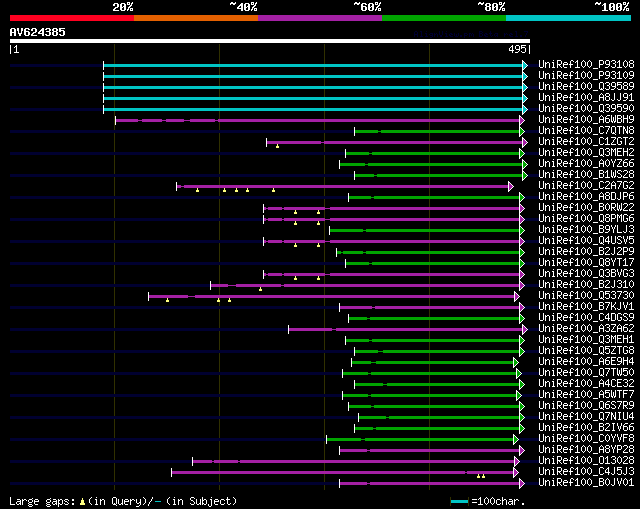Click the green arrowhead of UniRef100_C7QTN8
Screen dimensions: 640x509
[522, 131]
